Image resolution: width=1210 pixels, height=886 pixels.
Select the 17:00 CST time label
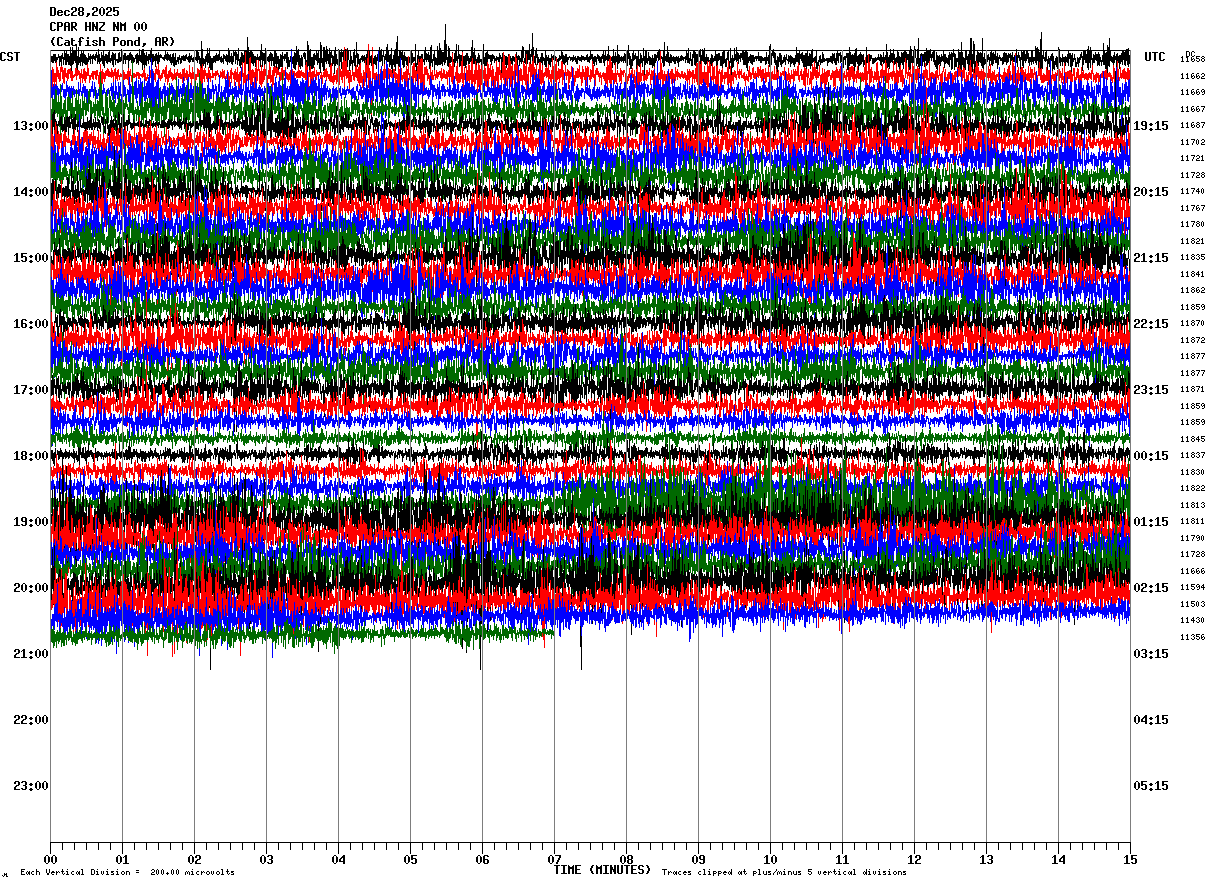point(30,390)
